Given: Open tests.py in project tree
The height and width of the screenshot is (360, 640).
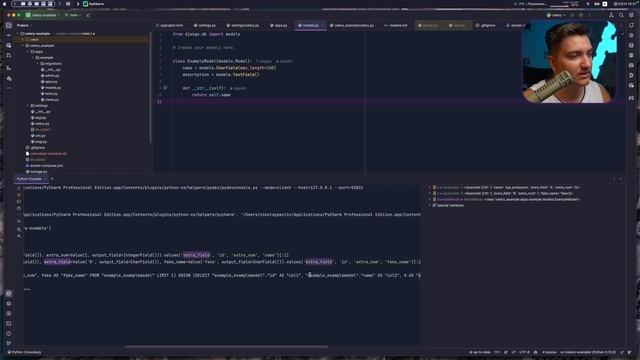Looking at the screenshot, I should (x=49, y=93).
